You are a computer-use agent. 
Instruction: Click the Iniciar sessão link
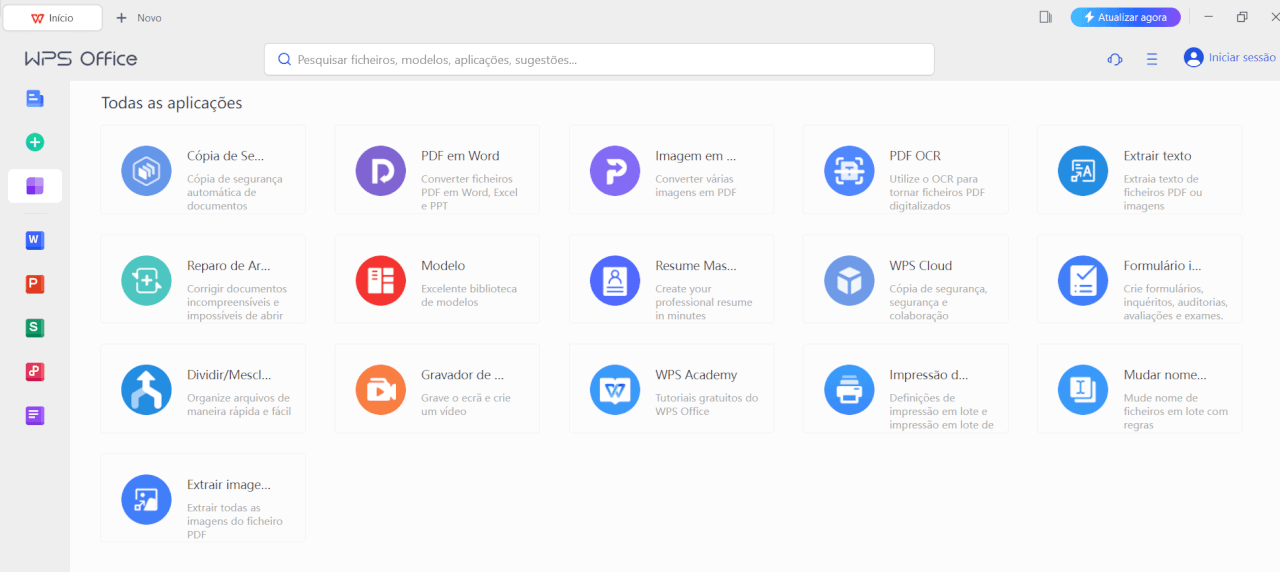click(1242, 58)
